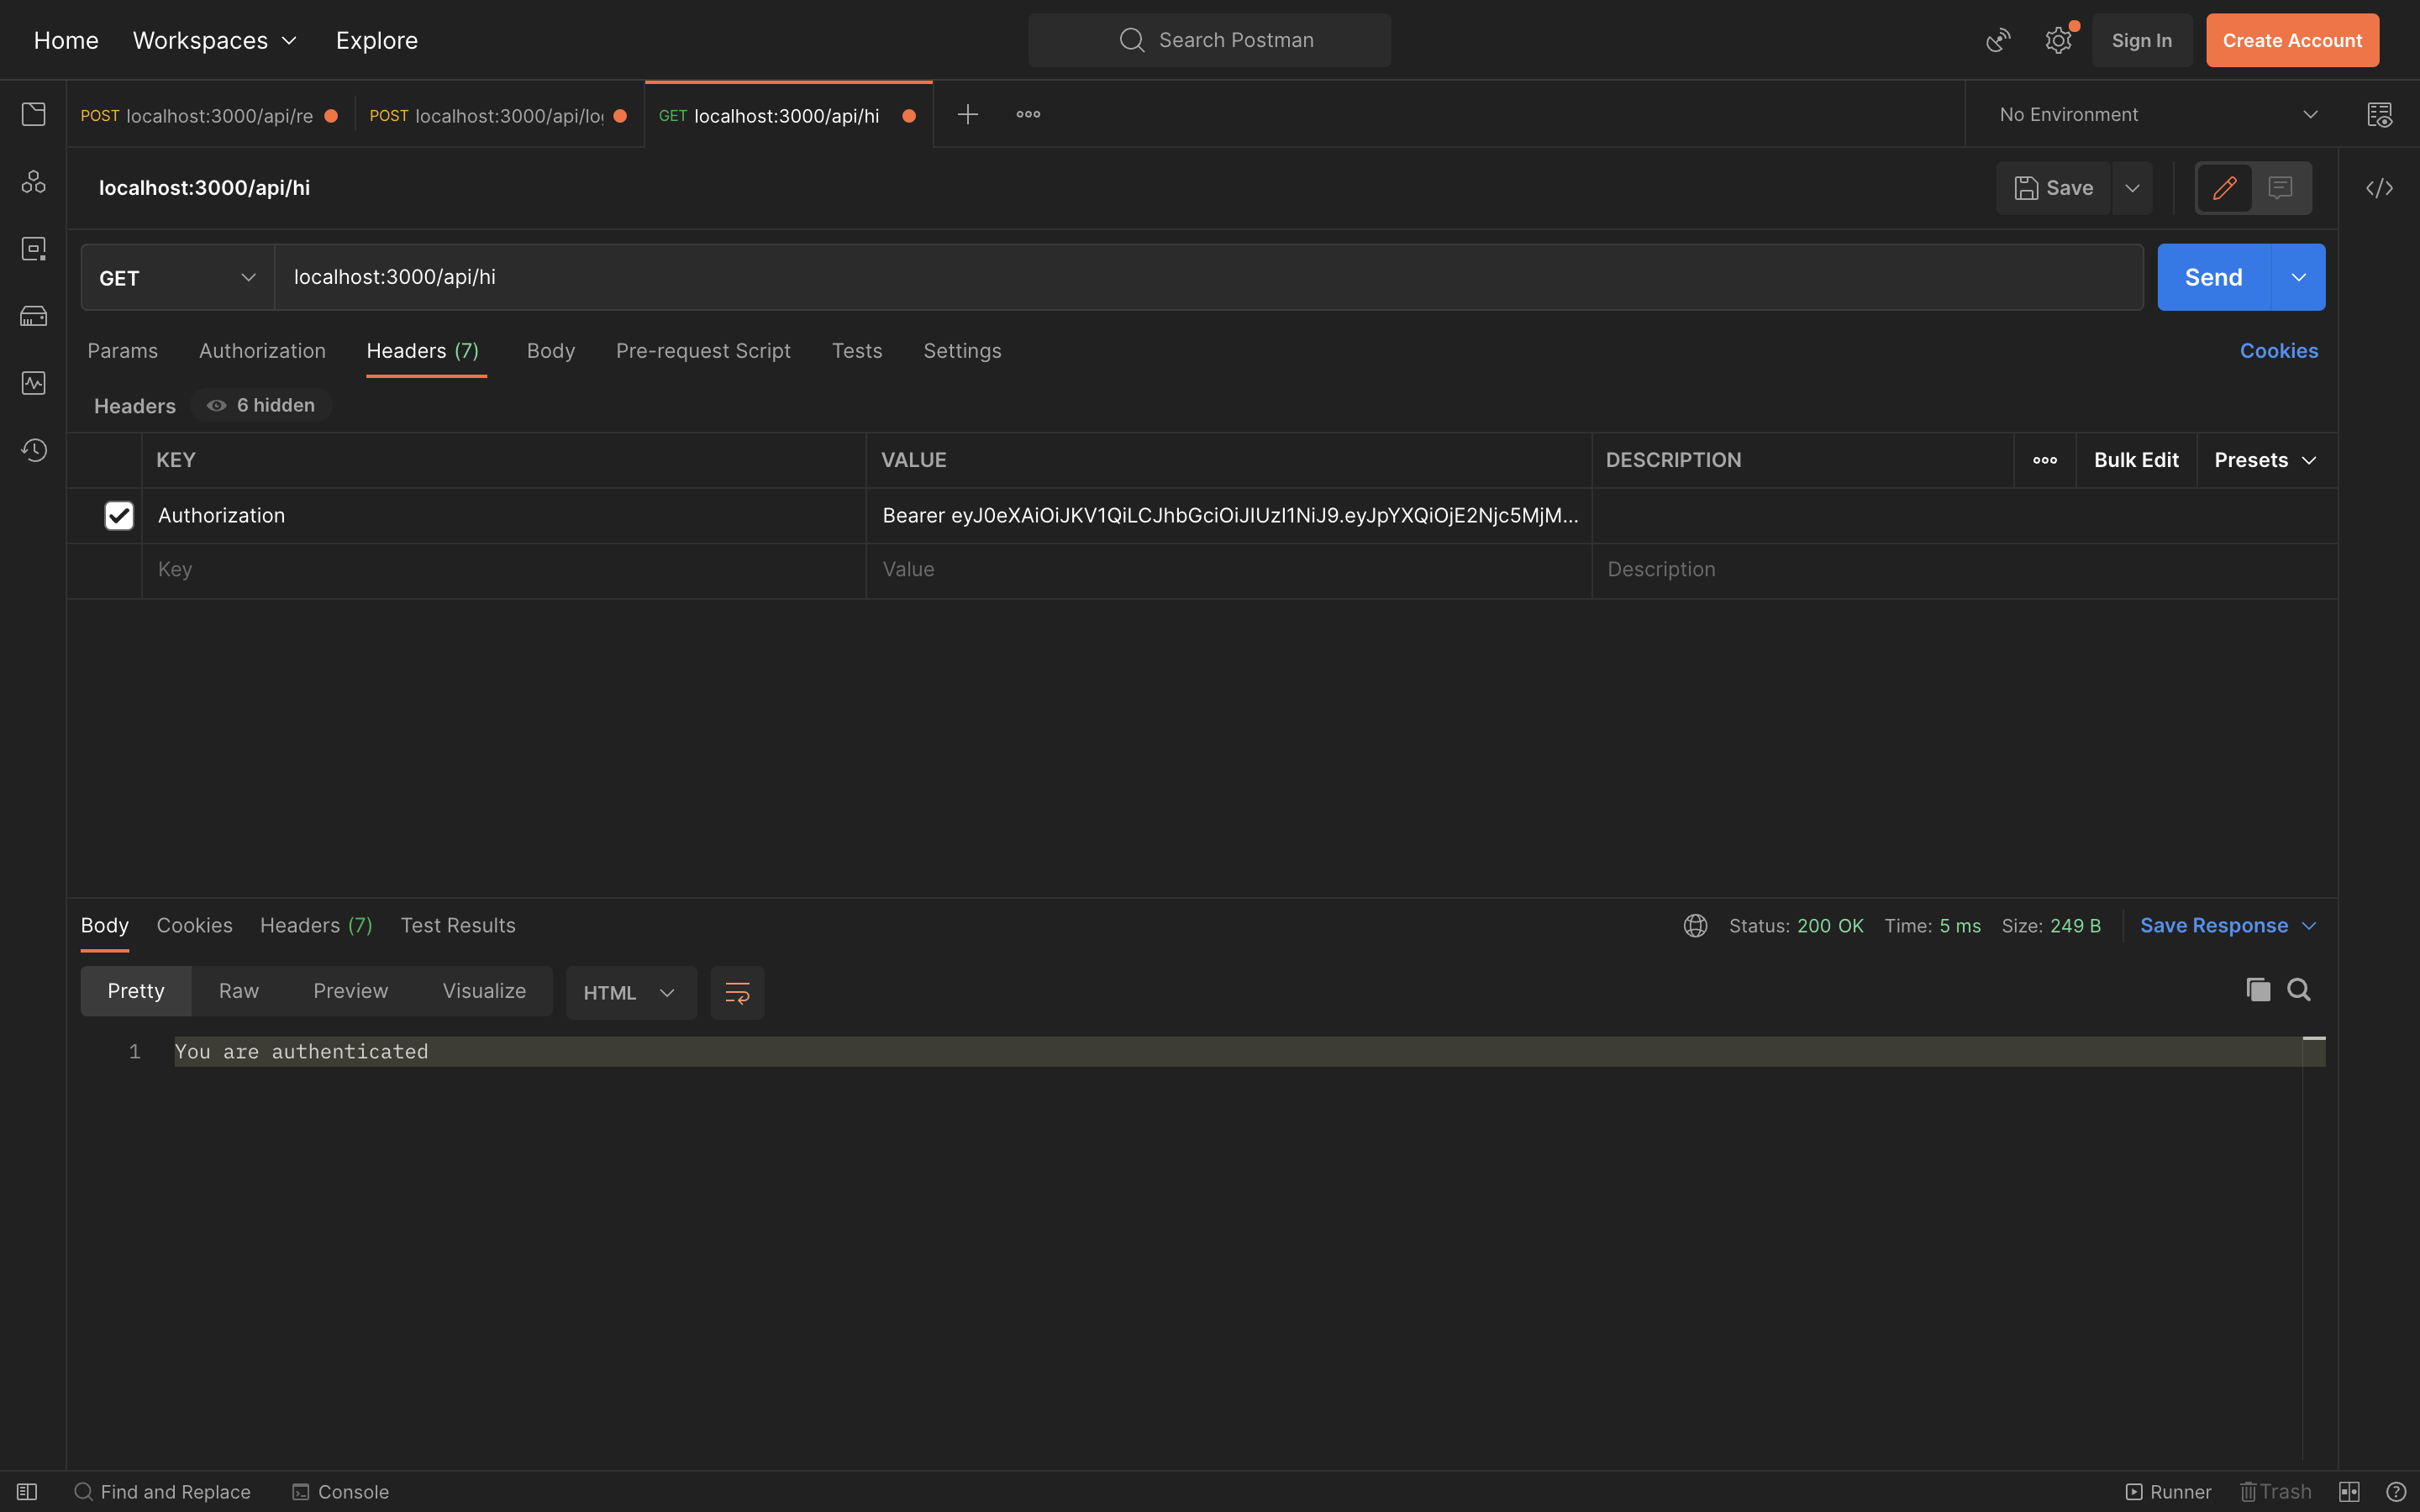Screen dimensions: 2420x1512
Task: Open Explore
Action: 376,40
